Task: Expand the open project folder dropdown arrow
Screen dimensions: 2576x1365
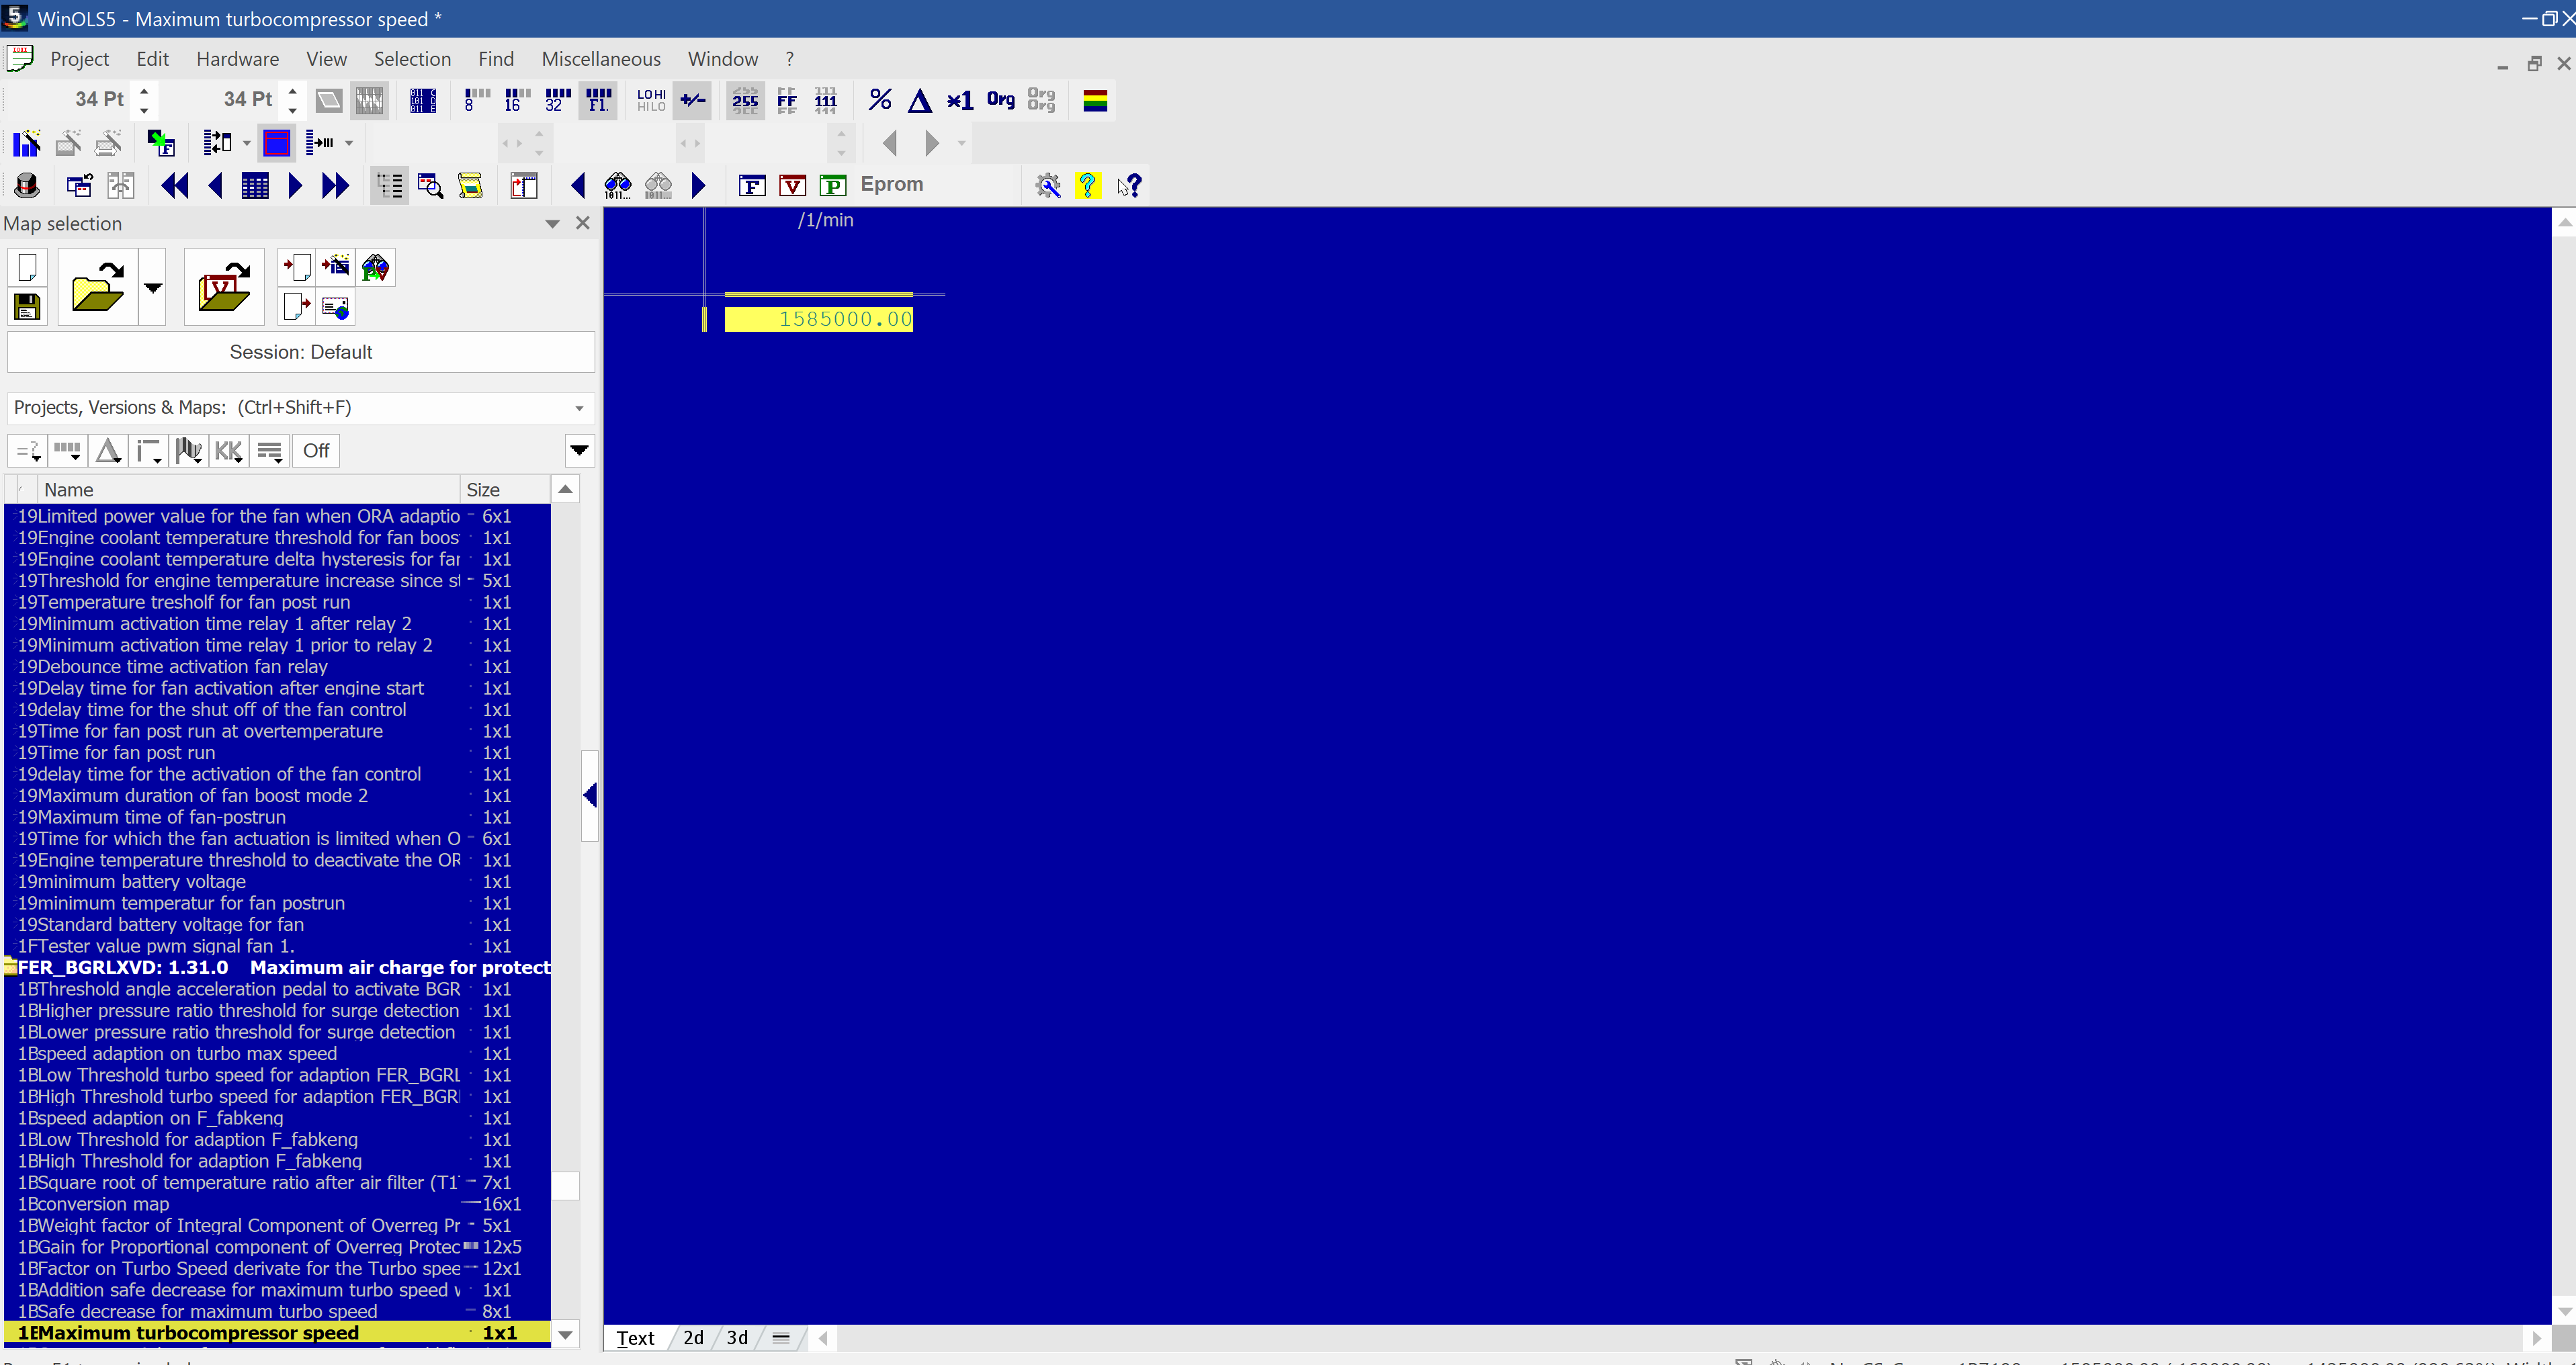Action: point(152,287)
